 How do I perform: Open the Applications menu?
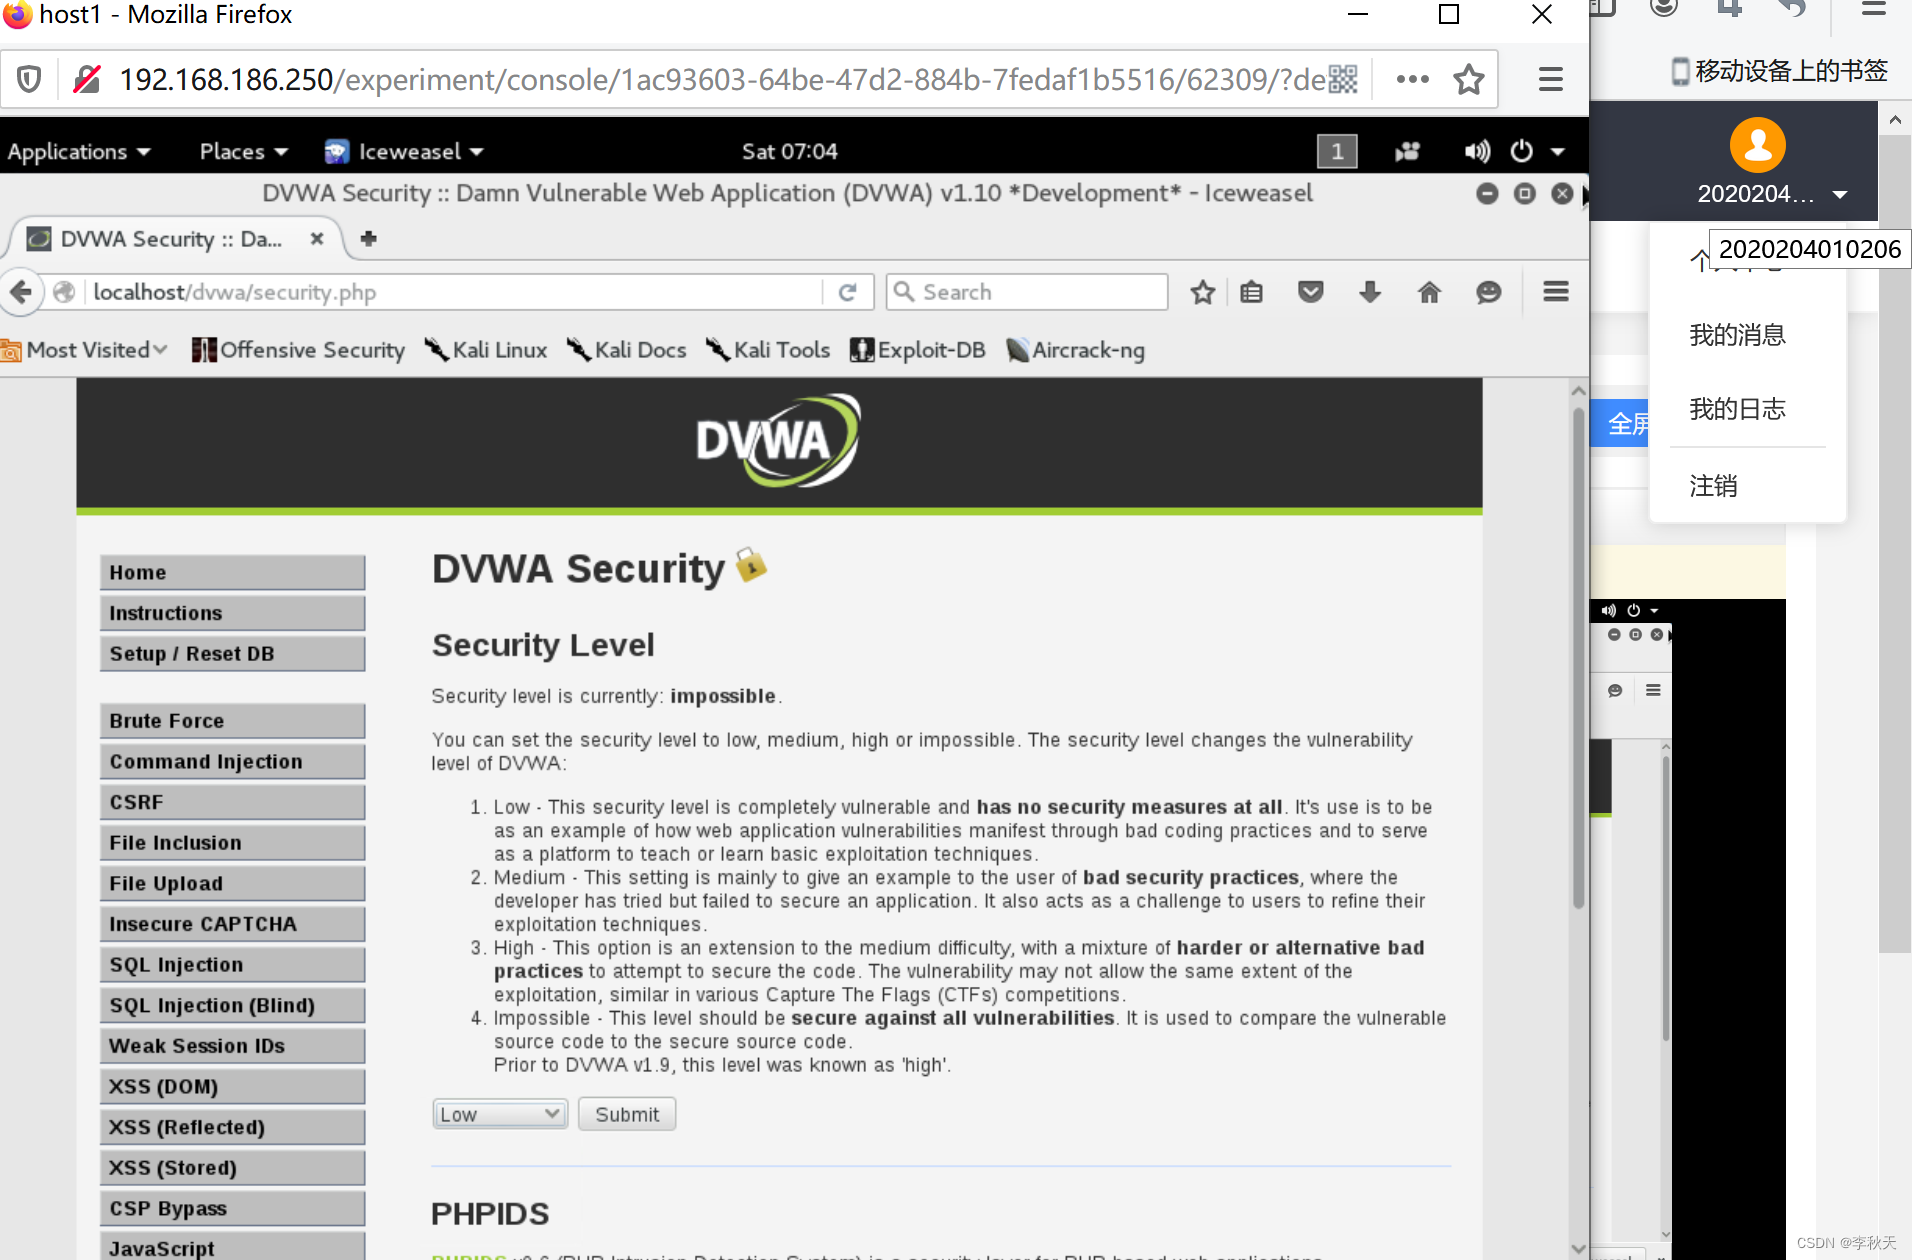tap(79, 151)
